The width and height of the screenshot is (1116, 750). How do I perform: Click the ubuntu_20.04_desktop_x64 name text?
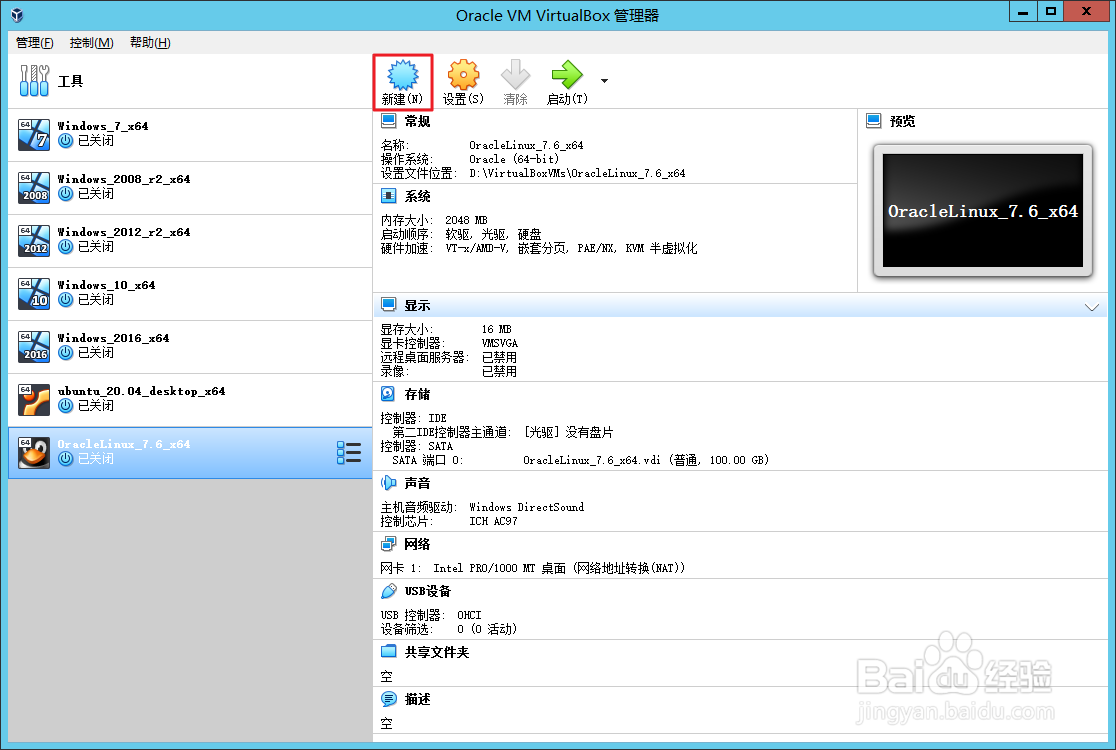[141, 391]
